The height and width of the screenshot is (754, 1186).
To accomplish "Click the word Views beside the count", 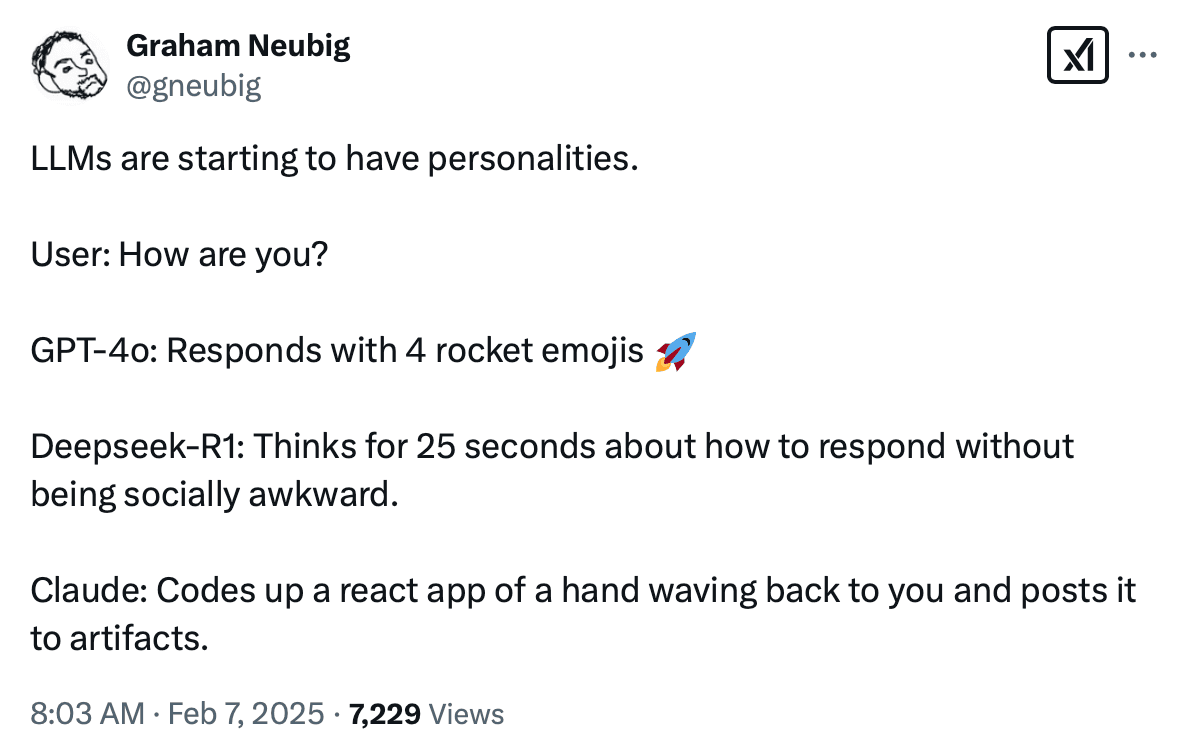I will [466, 714].
